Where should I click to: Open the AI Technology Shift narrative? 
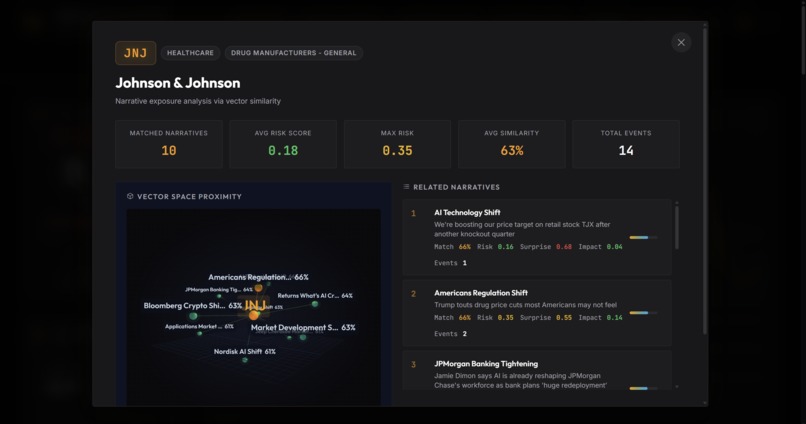pos(537,237)
